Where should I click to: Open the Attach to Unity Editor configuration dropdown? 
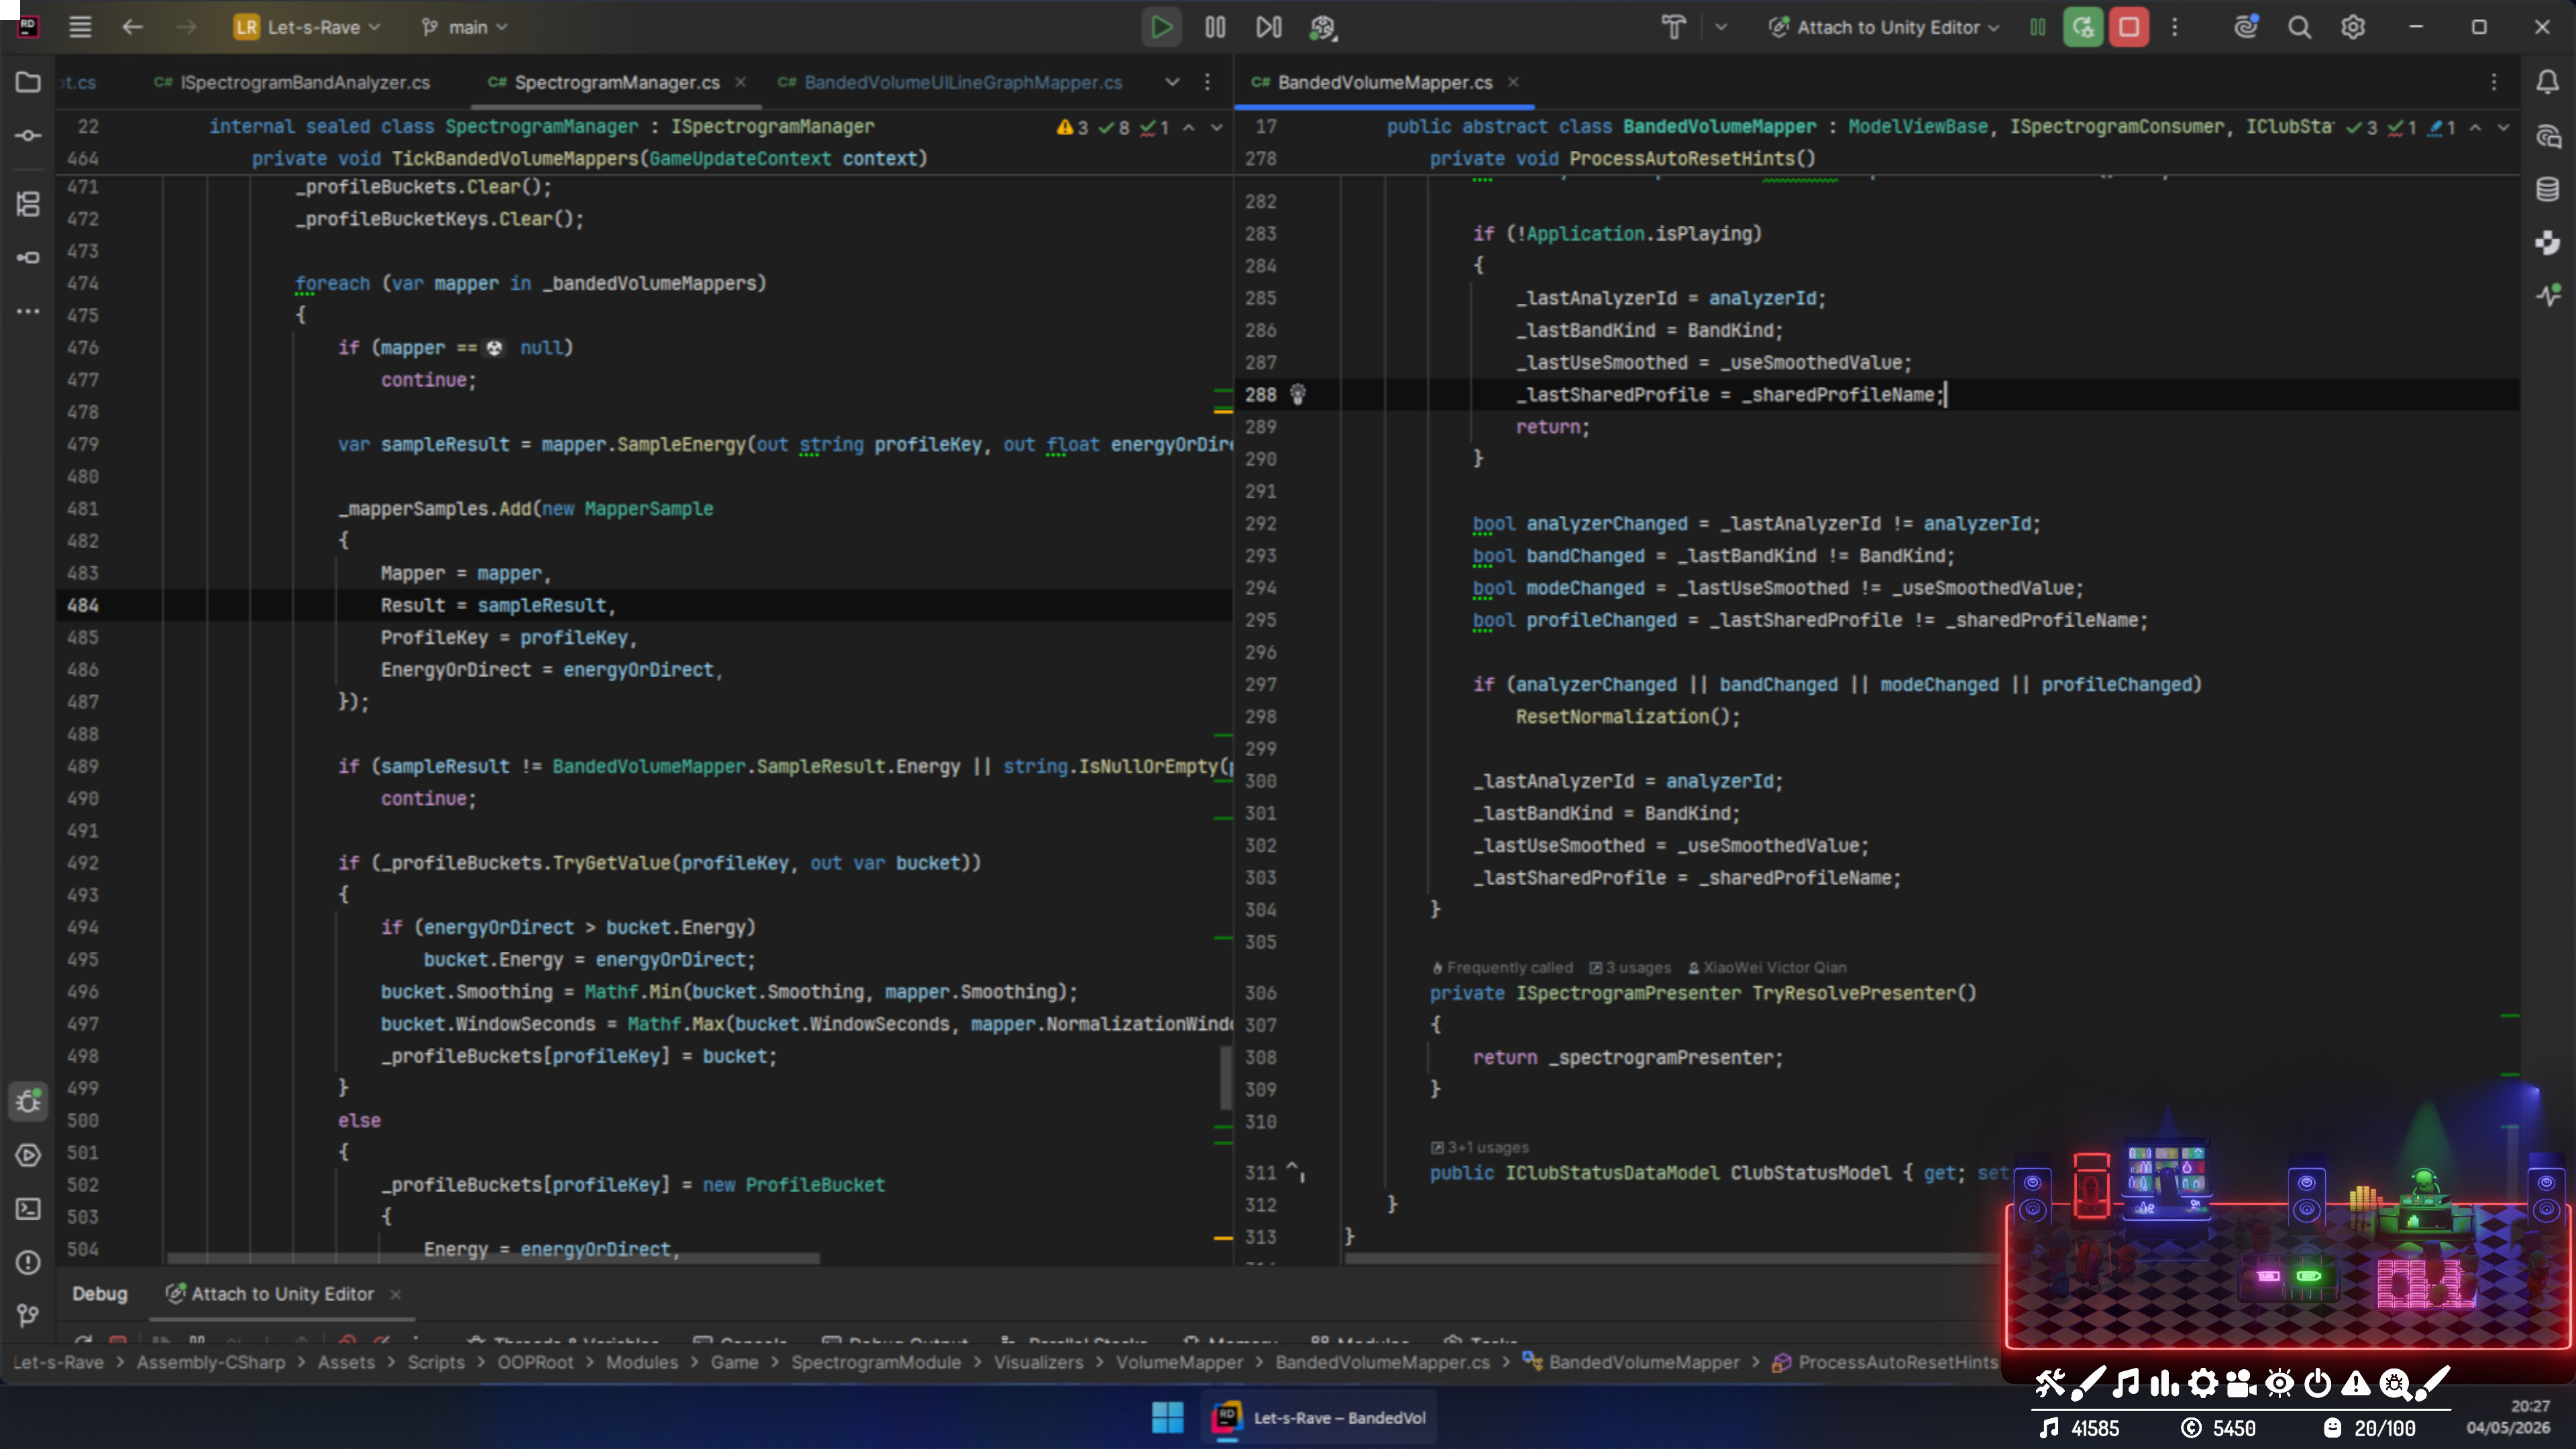[x=1884, y=27]
